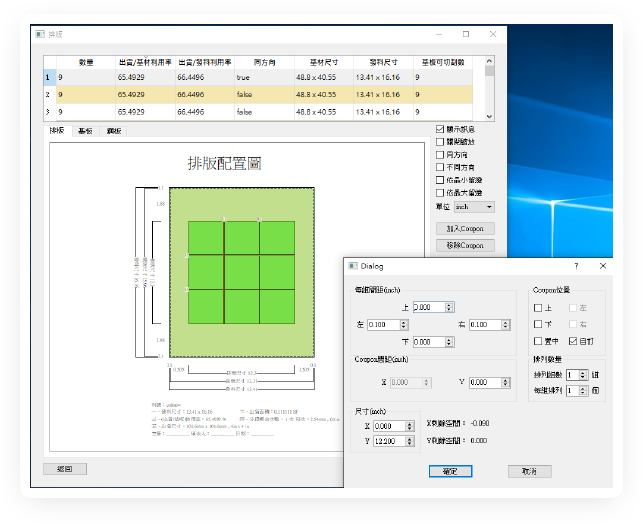643x524 pixels.
Task: Click the 上 margin spinner arrows
Action: 450,308
